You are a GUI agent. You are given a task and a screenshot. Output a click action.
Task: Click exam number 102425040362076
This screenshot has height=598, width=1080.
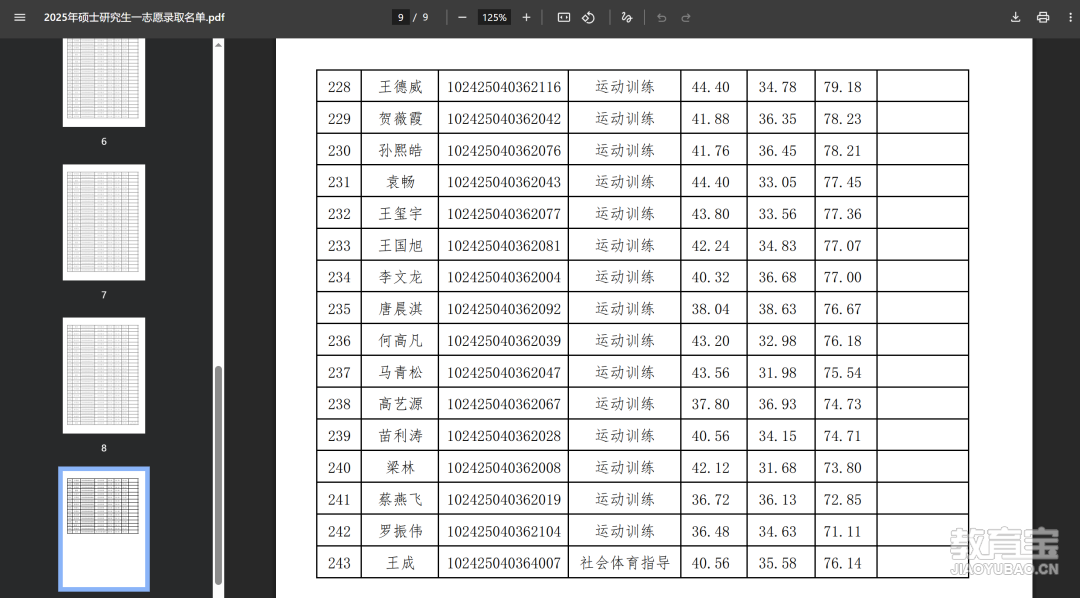(503, 150)
